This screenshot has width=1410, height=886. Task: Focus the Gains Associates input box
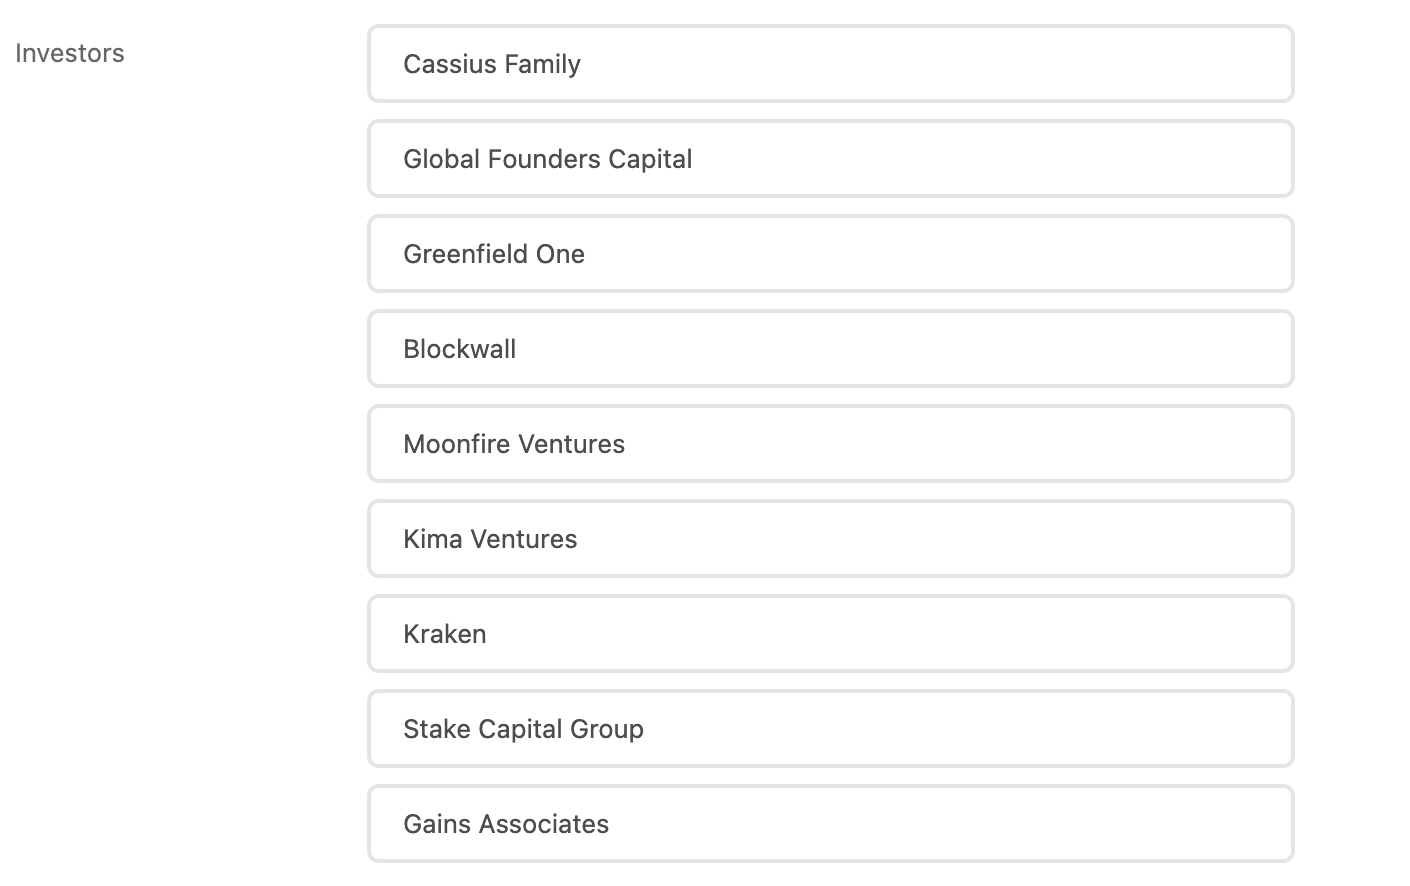click(x=830, y=824)
